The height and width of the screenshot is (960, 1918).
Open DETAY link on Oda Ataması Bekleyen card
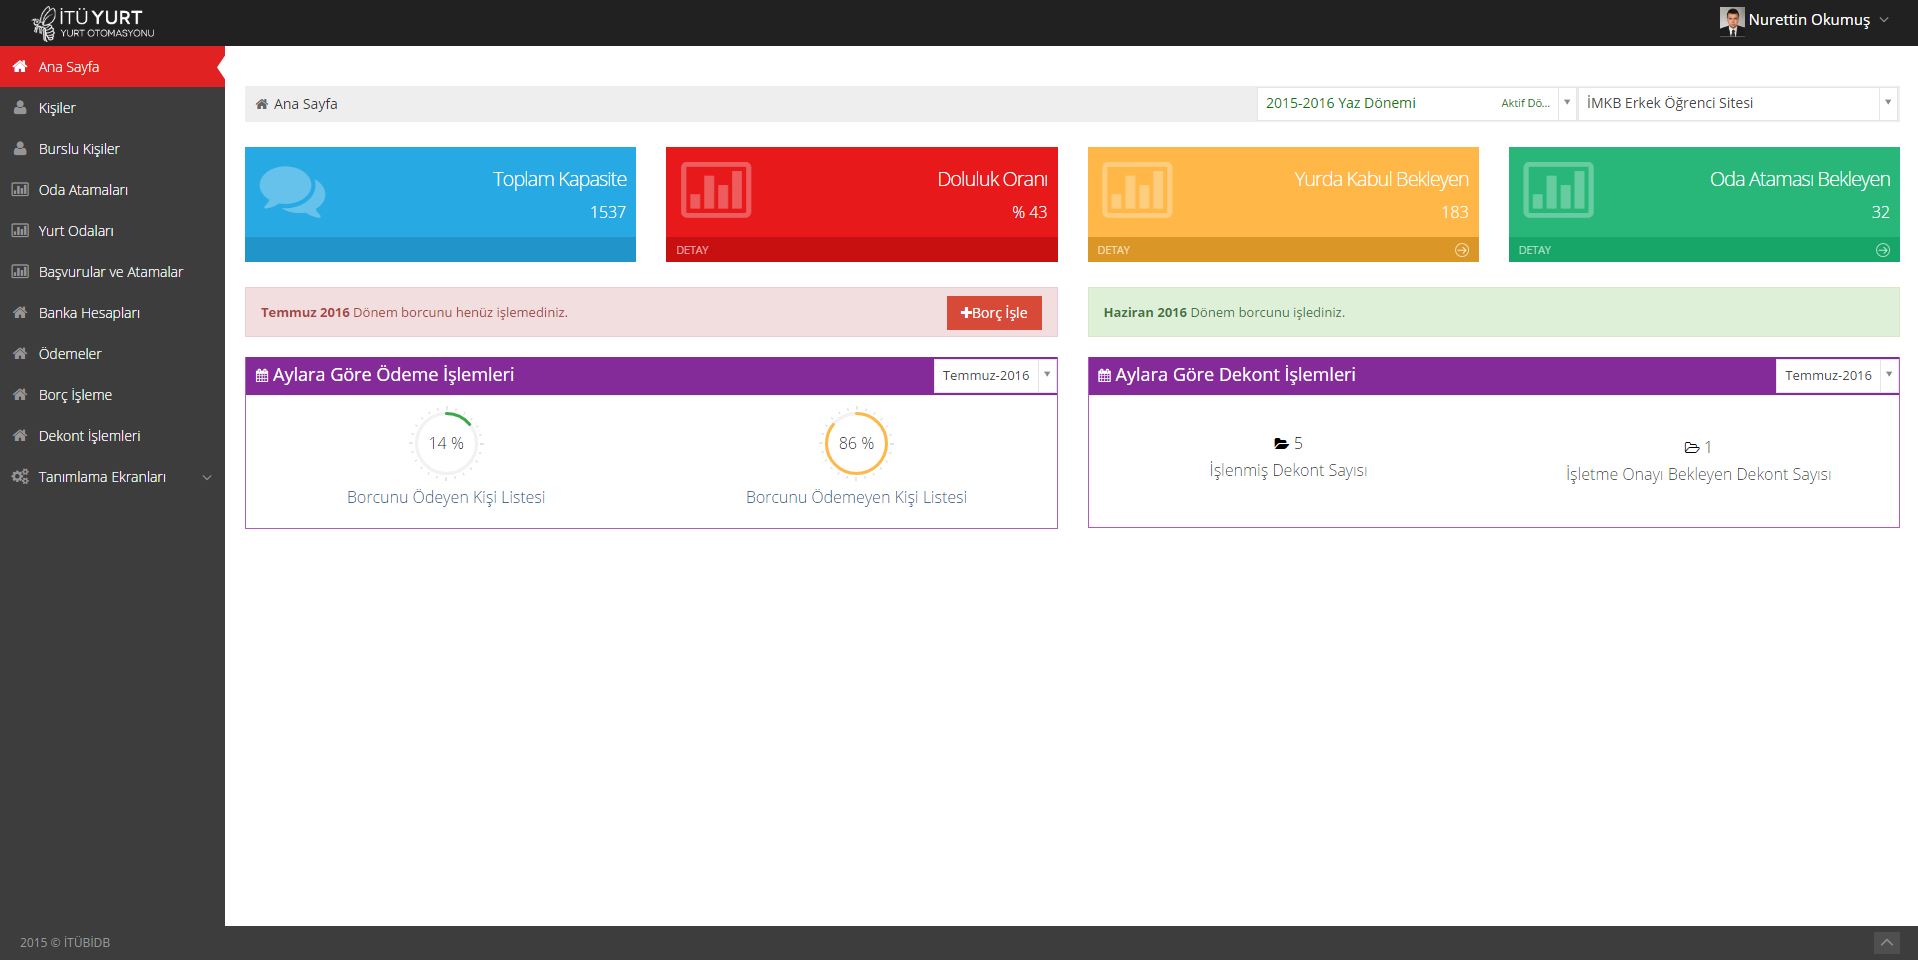[x=1534, y=250]
